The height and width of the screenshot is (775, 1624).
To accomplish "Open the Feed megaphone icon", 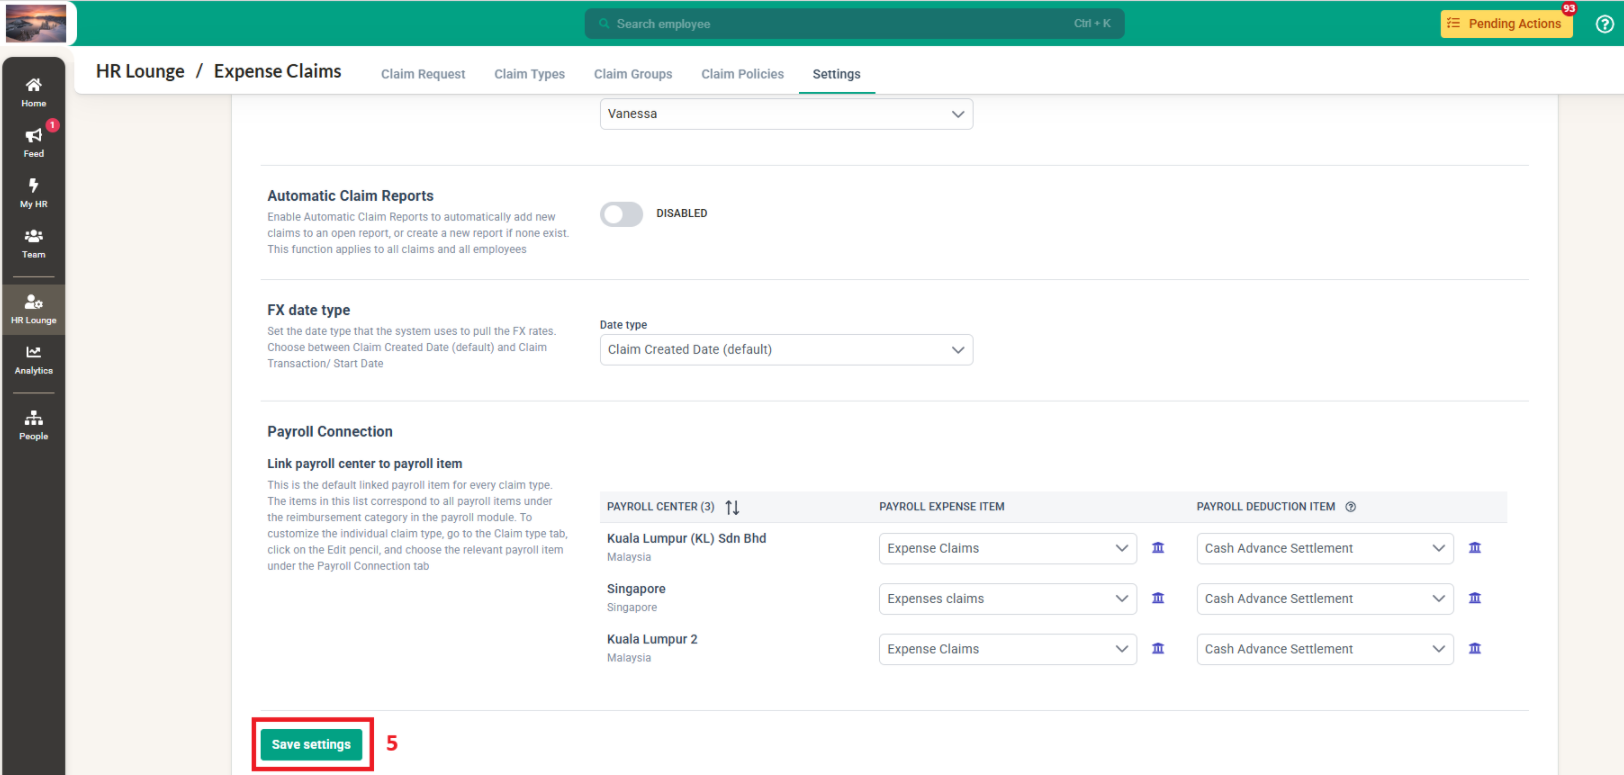I will pyautogui.click(x=34, y=136).
